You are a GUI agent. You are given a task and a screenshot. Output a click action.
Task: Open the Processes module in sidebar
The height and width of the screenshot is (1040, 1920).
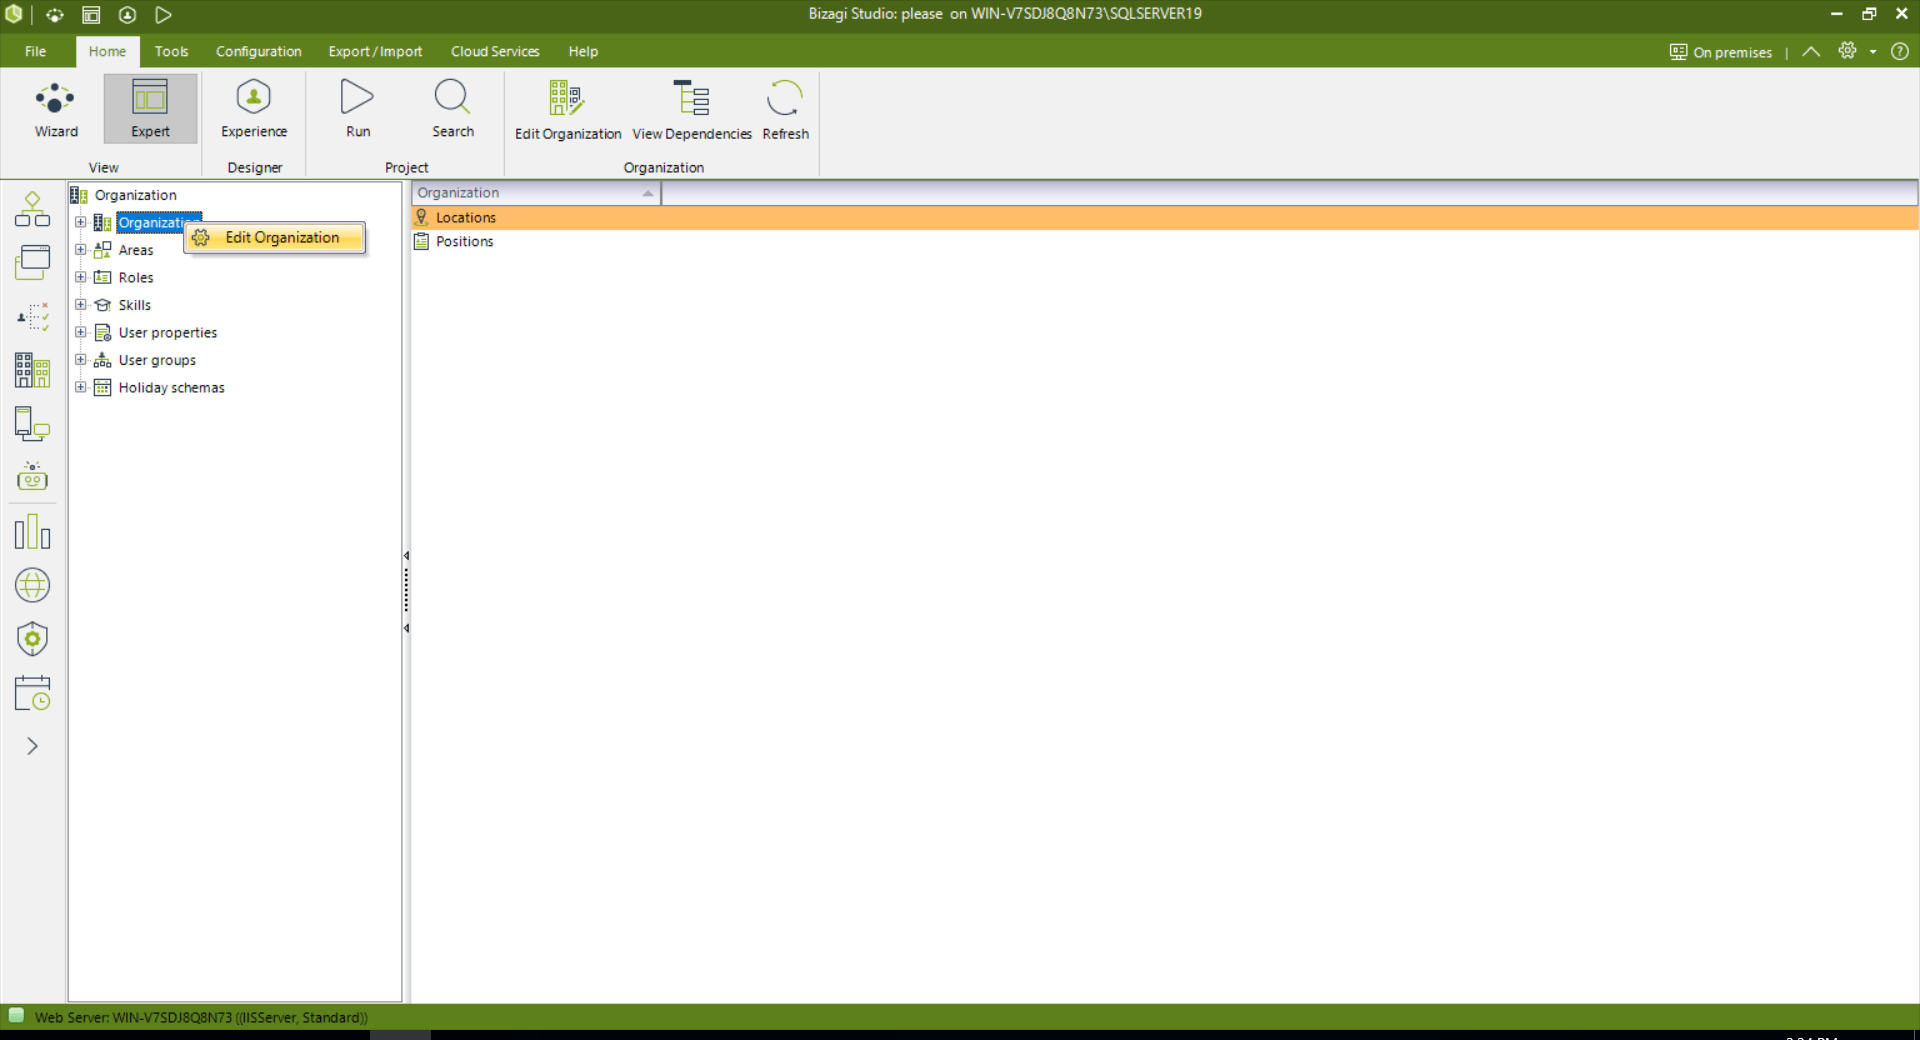(32, 208)
